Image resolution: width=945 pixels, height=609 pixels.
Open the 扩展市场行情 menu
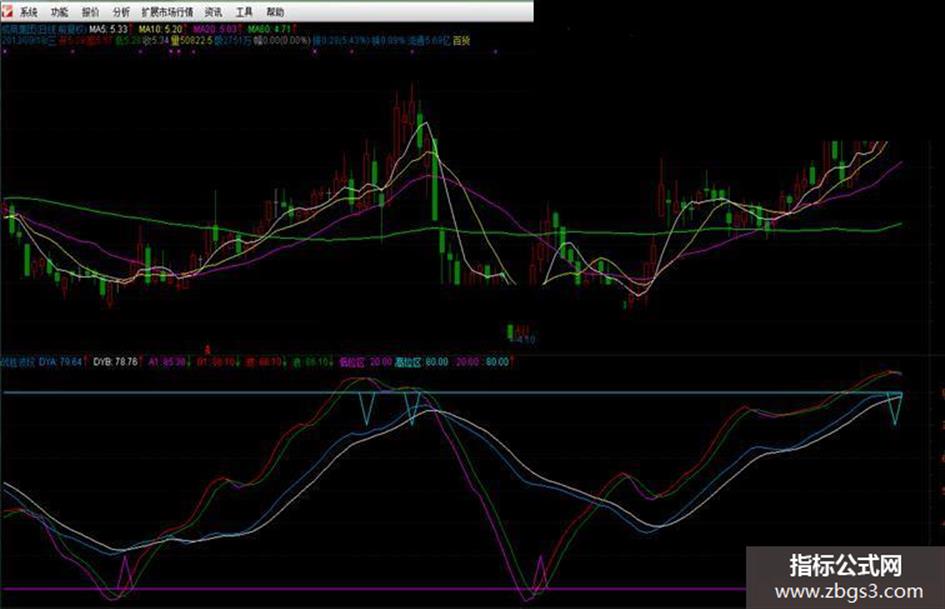[168, 12]
